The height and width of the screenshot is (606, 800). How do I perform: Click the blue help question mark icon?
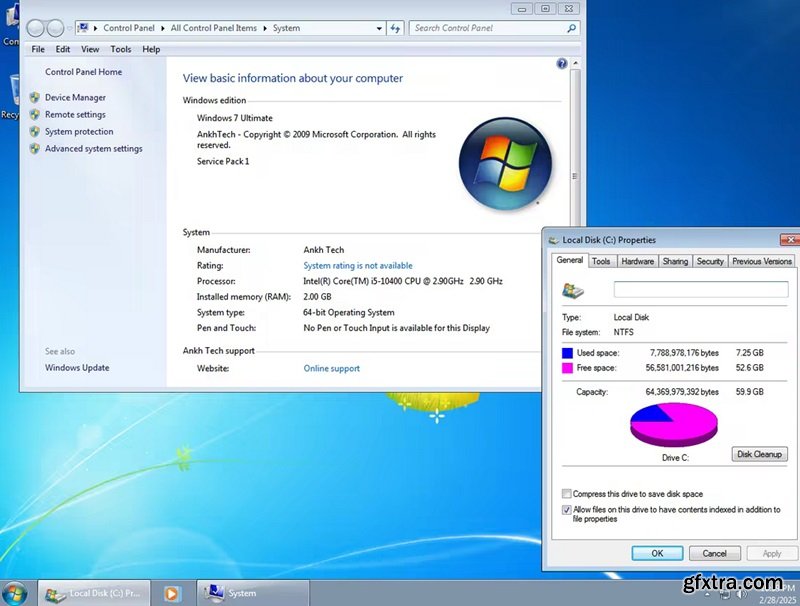(x=561, y=63)
